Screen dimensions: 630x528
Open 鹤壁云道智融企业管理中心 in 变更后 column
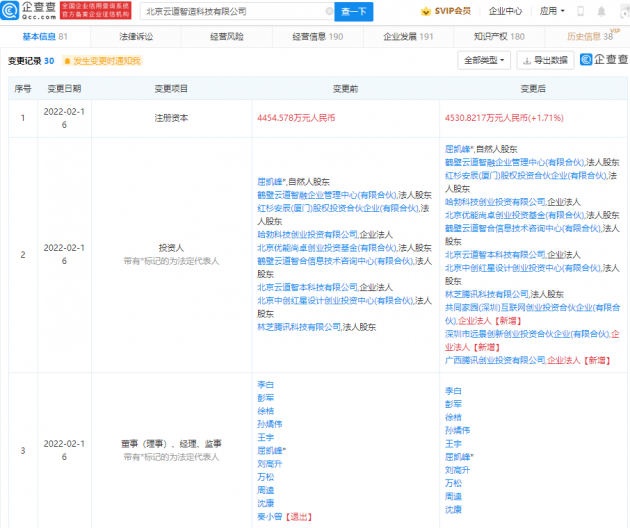coord(514,162)
